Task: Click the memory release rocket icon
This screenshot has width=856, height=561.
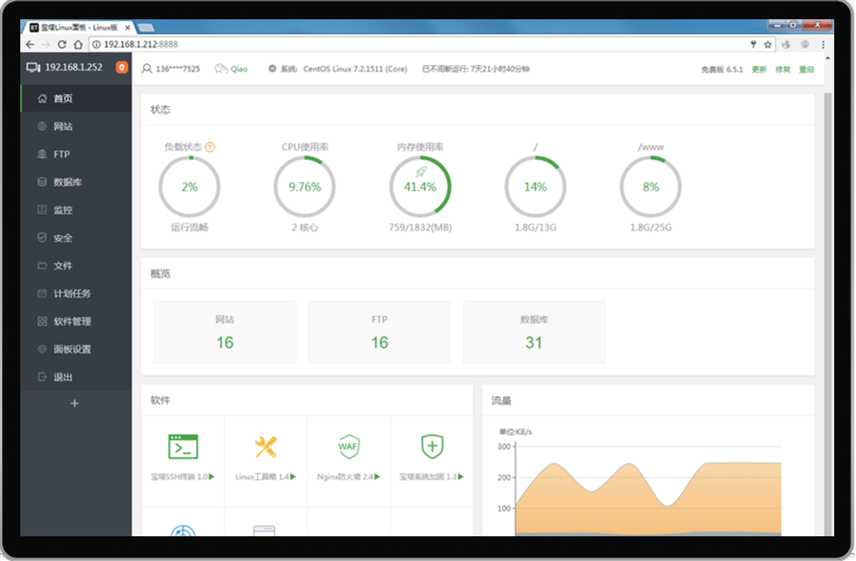Action: click(420, 172)
